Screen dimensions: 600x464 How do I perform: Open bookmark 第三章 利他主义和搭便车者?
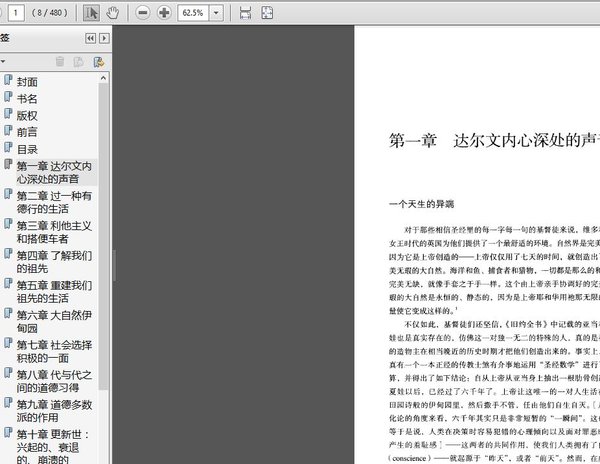tap(54, 232)
